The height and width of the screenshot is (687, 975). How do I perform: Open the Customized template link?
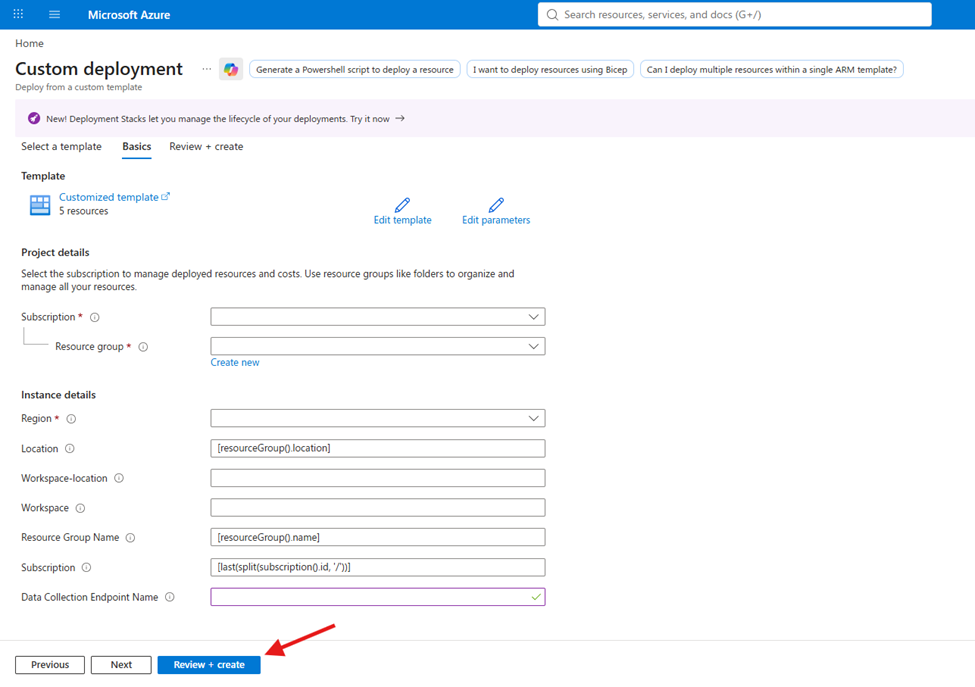[109, 197]
